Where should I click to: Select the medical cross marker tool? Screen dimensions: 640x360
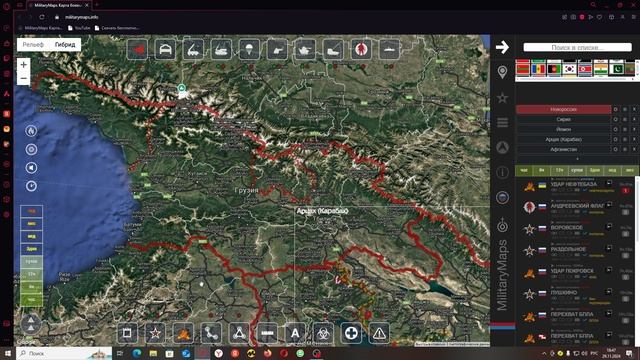(351, 333)
